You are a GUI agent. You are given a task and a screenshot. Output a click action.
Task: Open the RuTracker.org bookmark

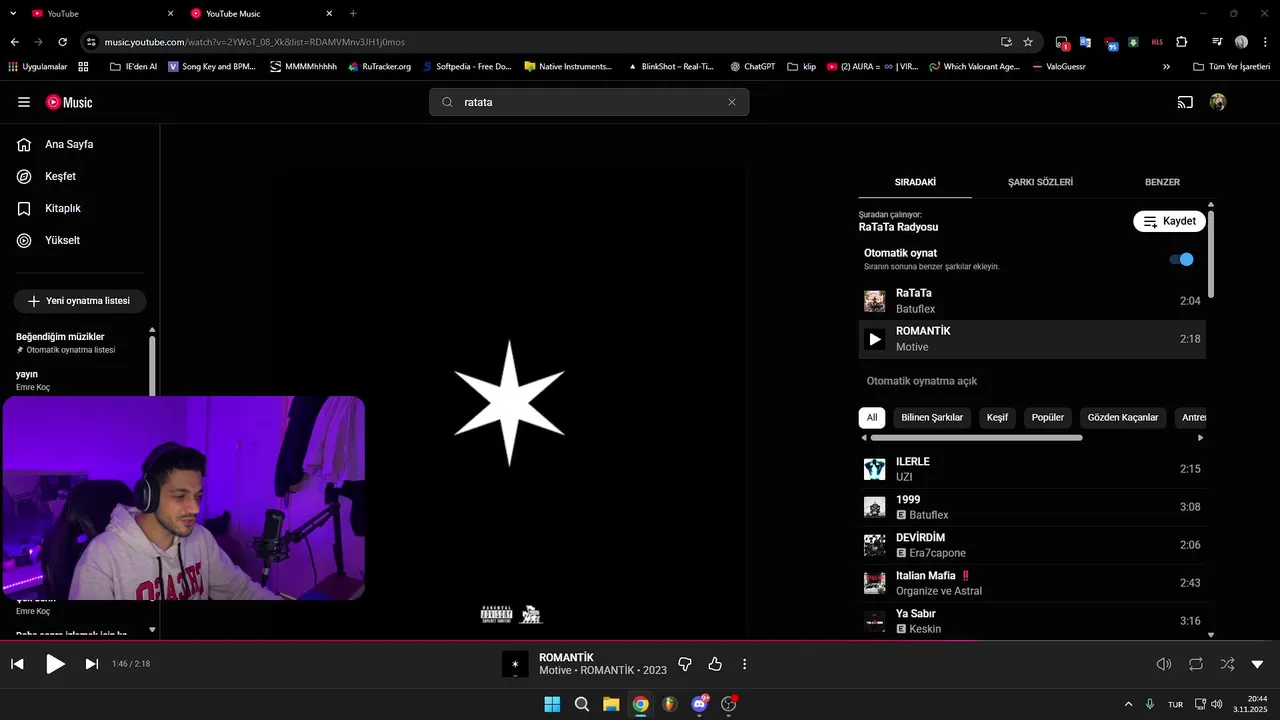[x=379, y=67]
